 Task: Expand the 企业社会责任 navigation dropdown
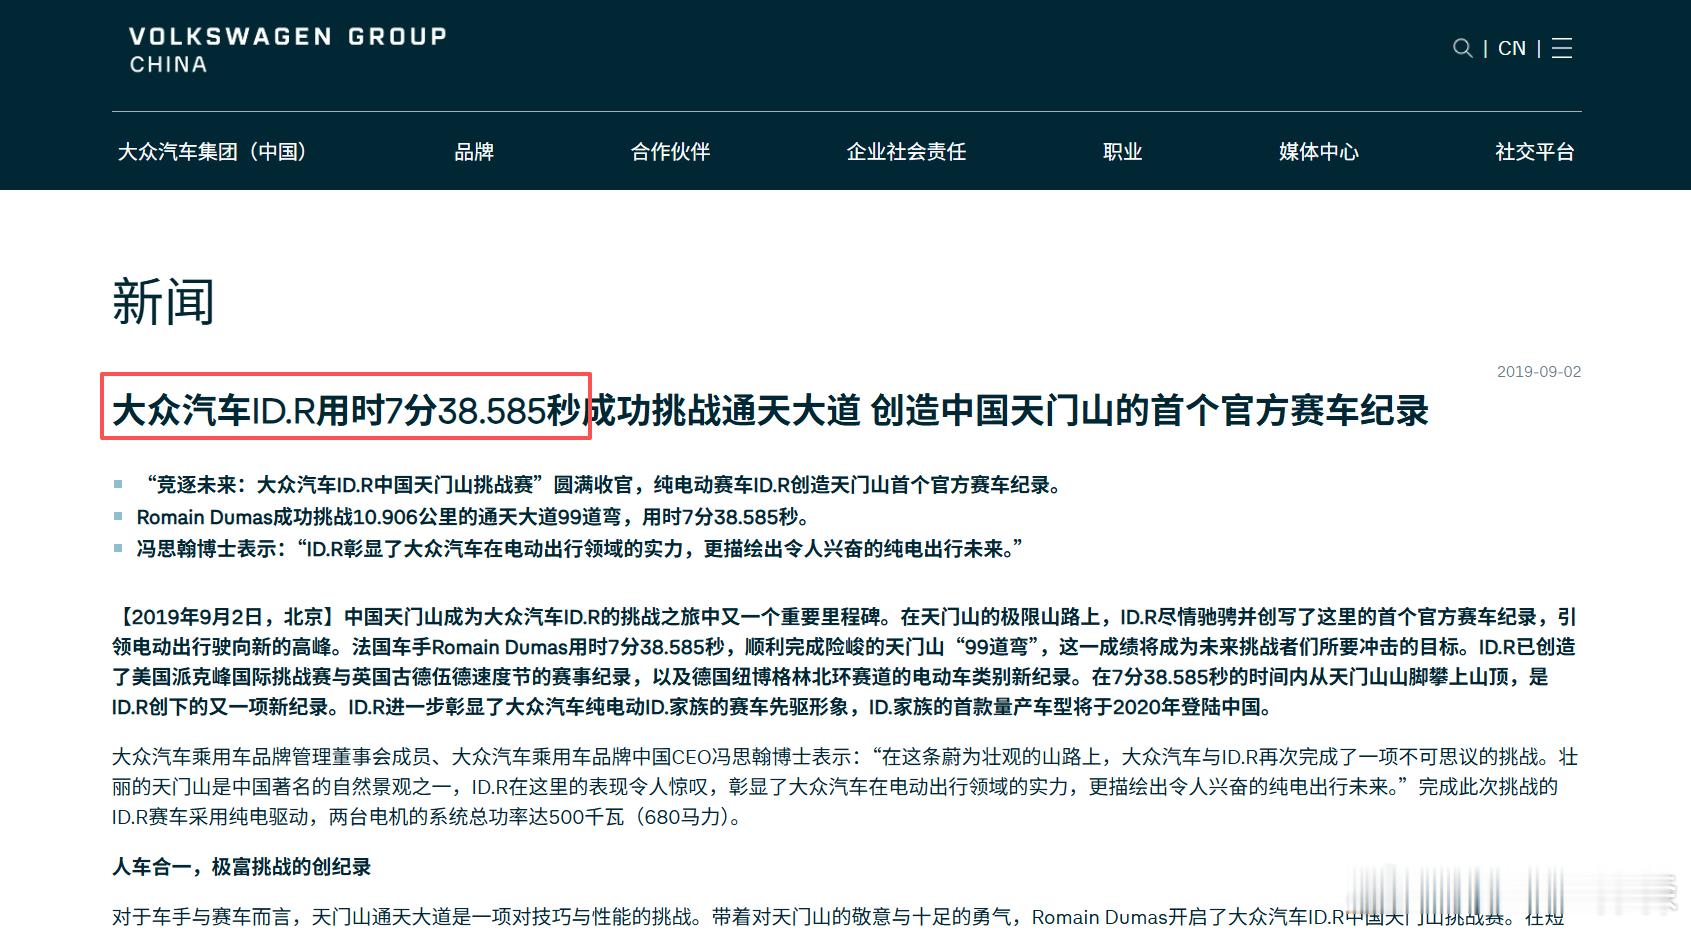click(906, 152)
